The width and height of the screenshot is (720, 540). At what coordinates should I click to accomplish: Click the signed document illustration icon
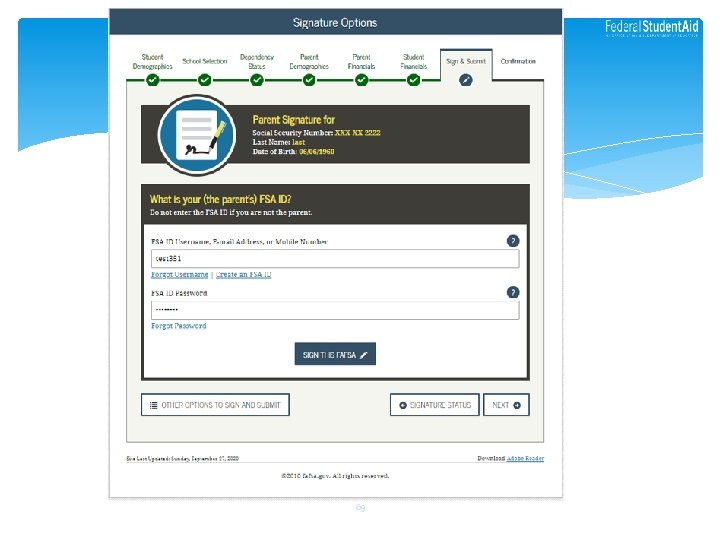click(x=197, y=135)
